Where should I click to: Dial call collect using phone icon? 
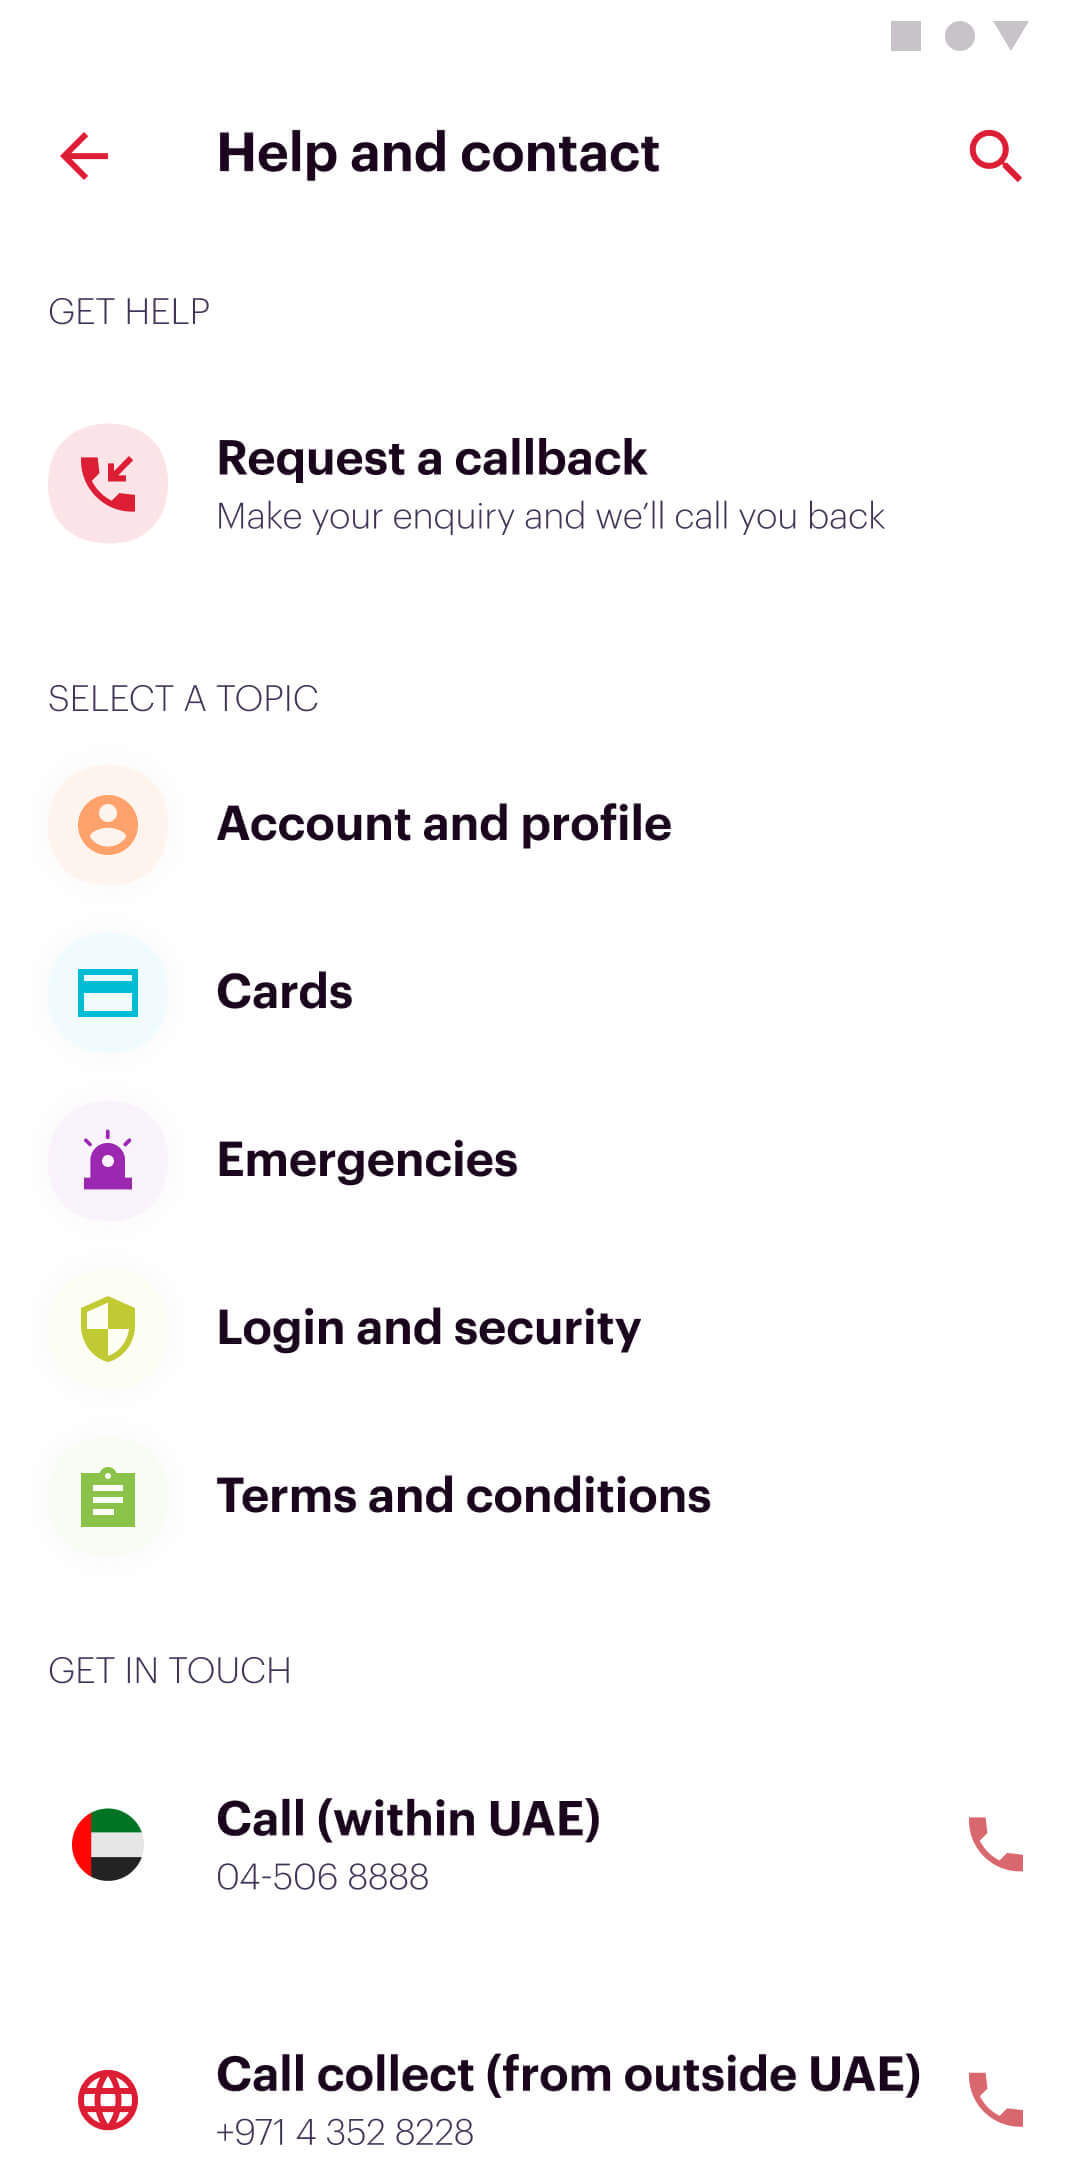tap(996, 2100)
